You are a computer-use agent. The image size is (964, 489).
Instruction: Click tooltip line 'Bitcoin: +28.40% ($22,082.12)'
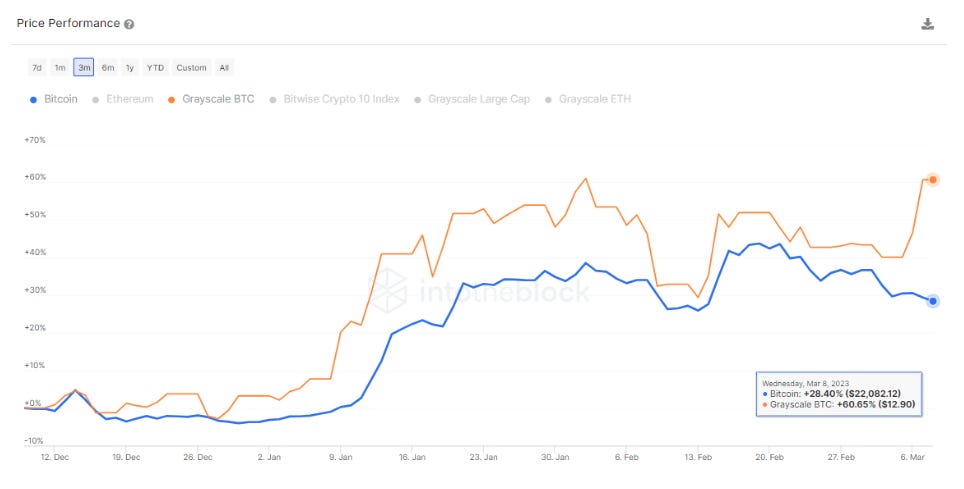[x=831, y=394]
